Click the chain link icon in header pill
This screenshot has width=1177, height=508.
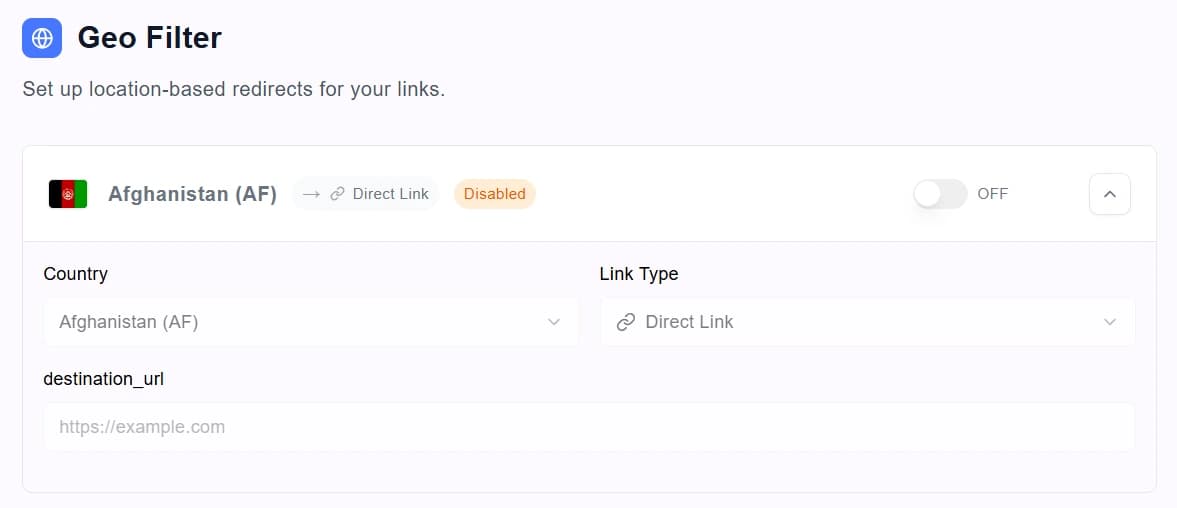(338, 194)
